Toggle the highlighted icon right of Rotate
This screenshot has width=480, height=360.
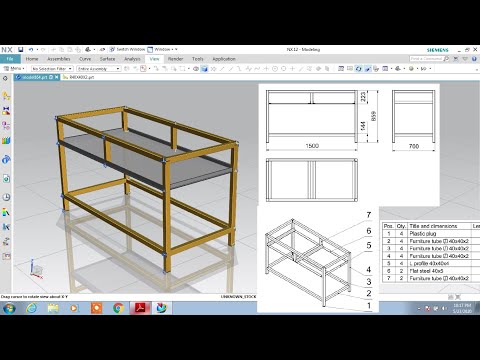pos(367,69)
